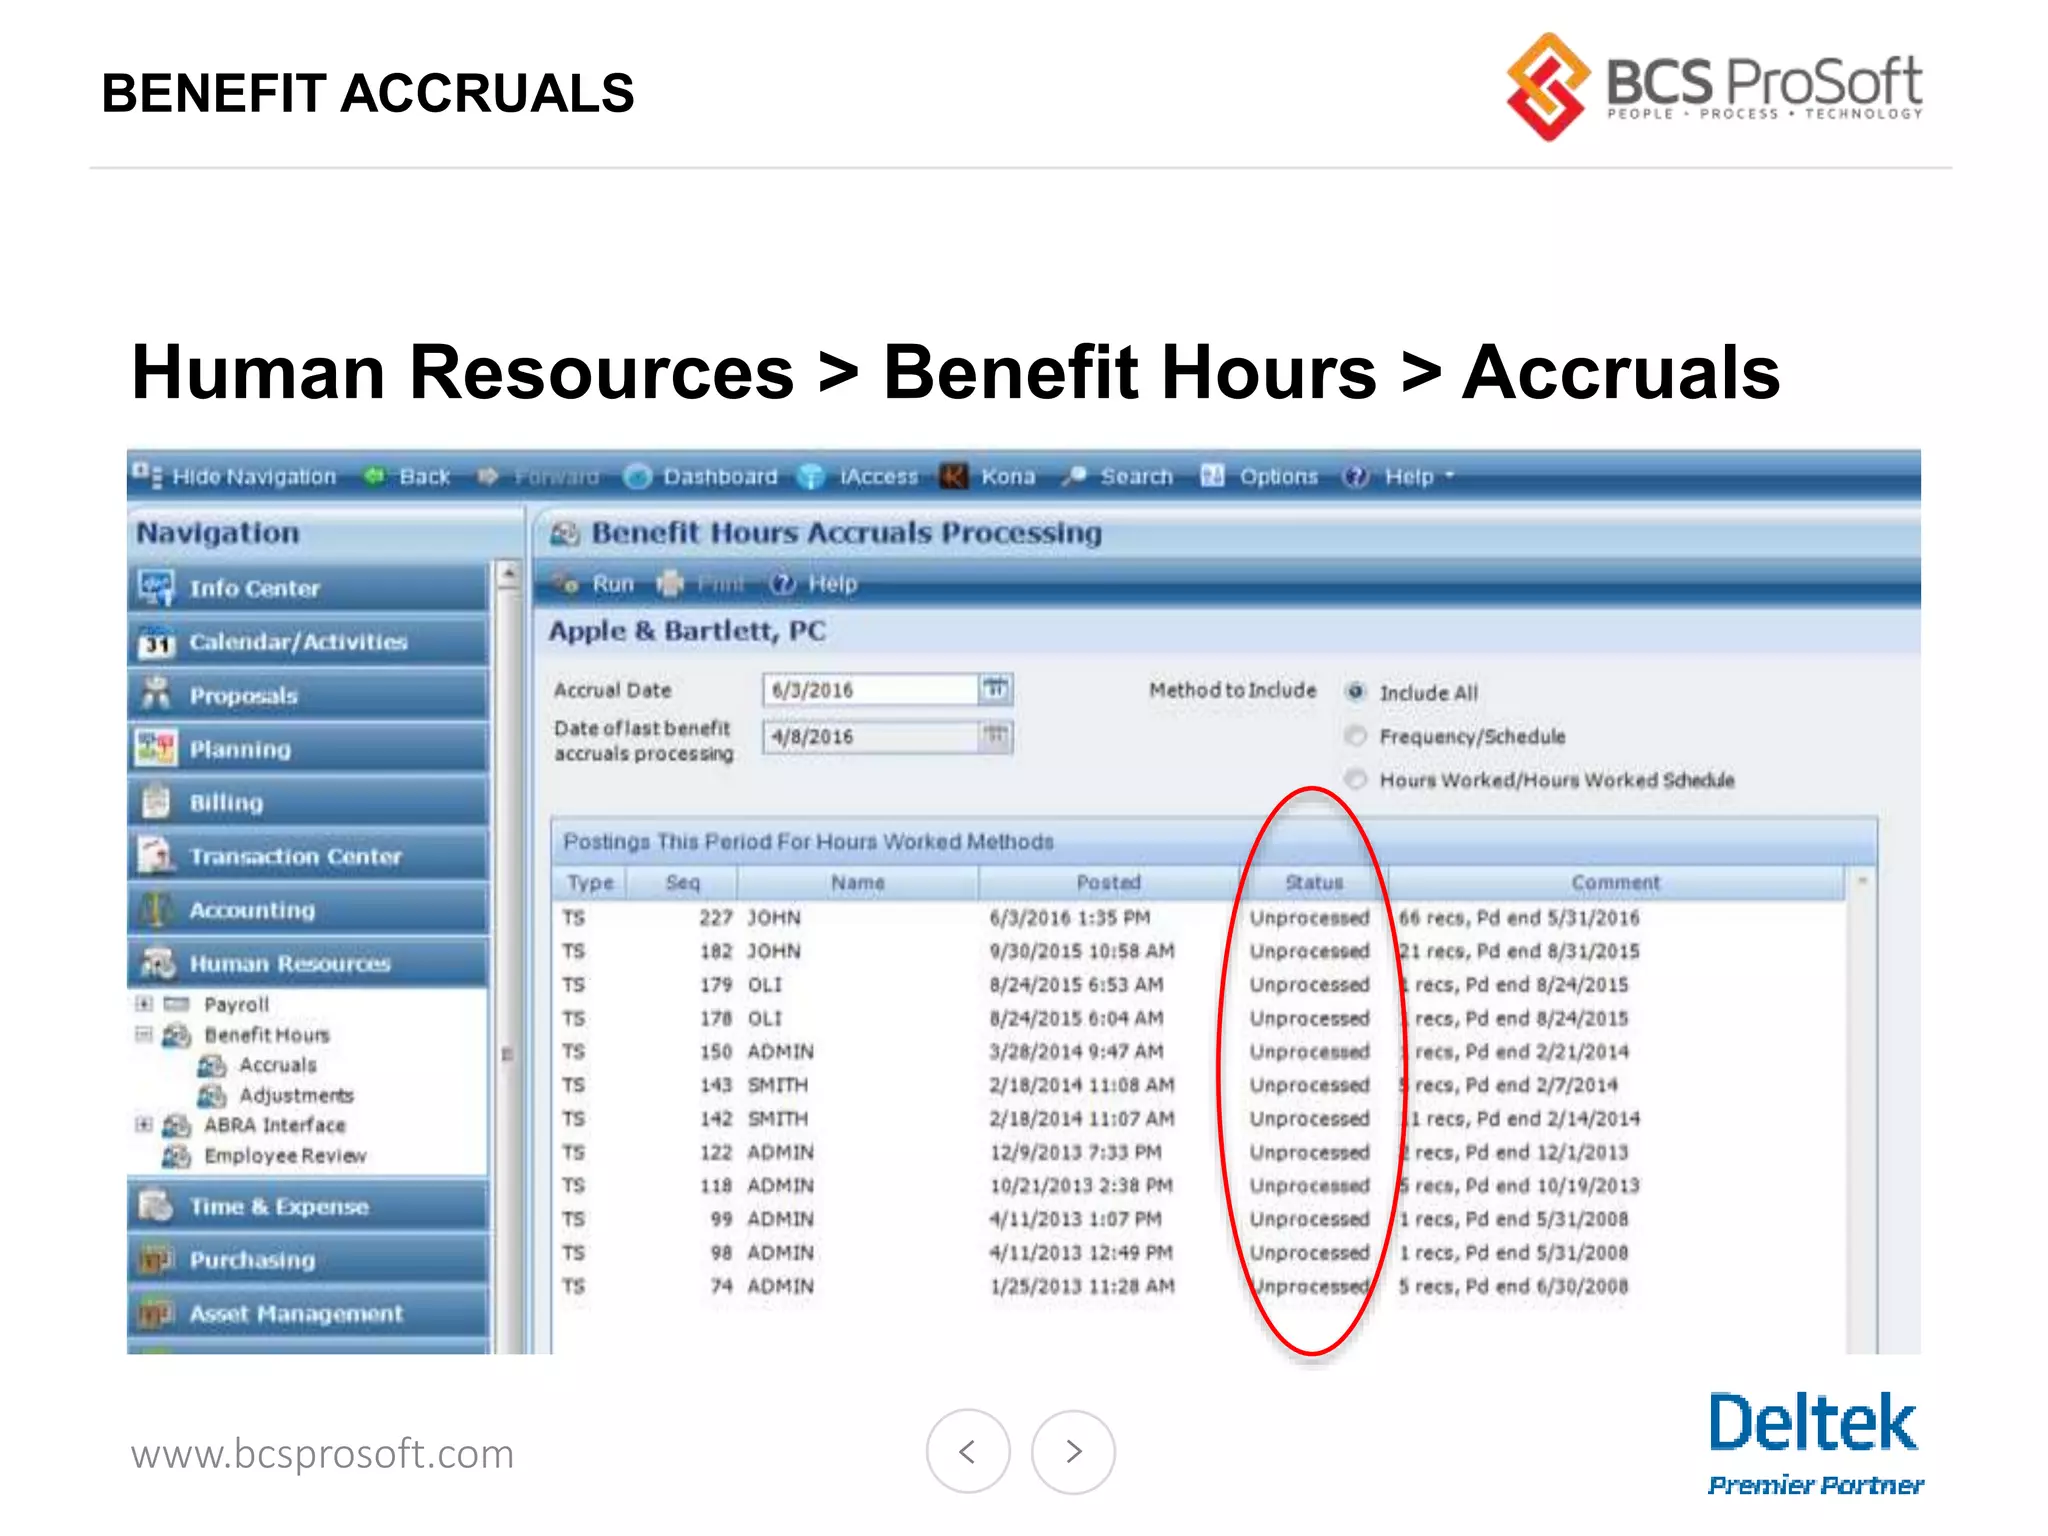This screenshot has height=1536, width=2048.
Task: Open the Human Resources menu label
Action: (x=290, y=964)
